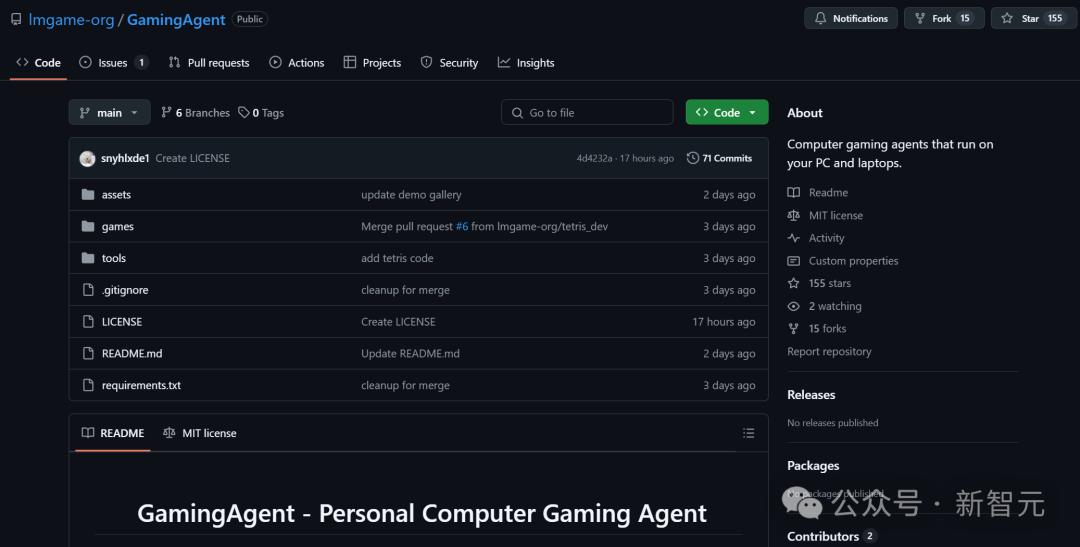Screen dimensions: 1080x547
Task: Open the Update README.md commit message
Action: (411, 353)
